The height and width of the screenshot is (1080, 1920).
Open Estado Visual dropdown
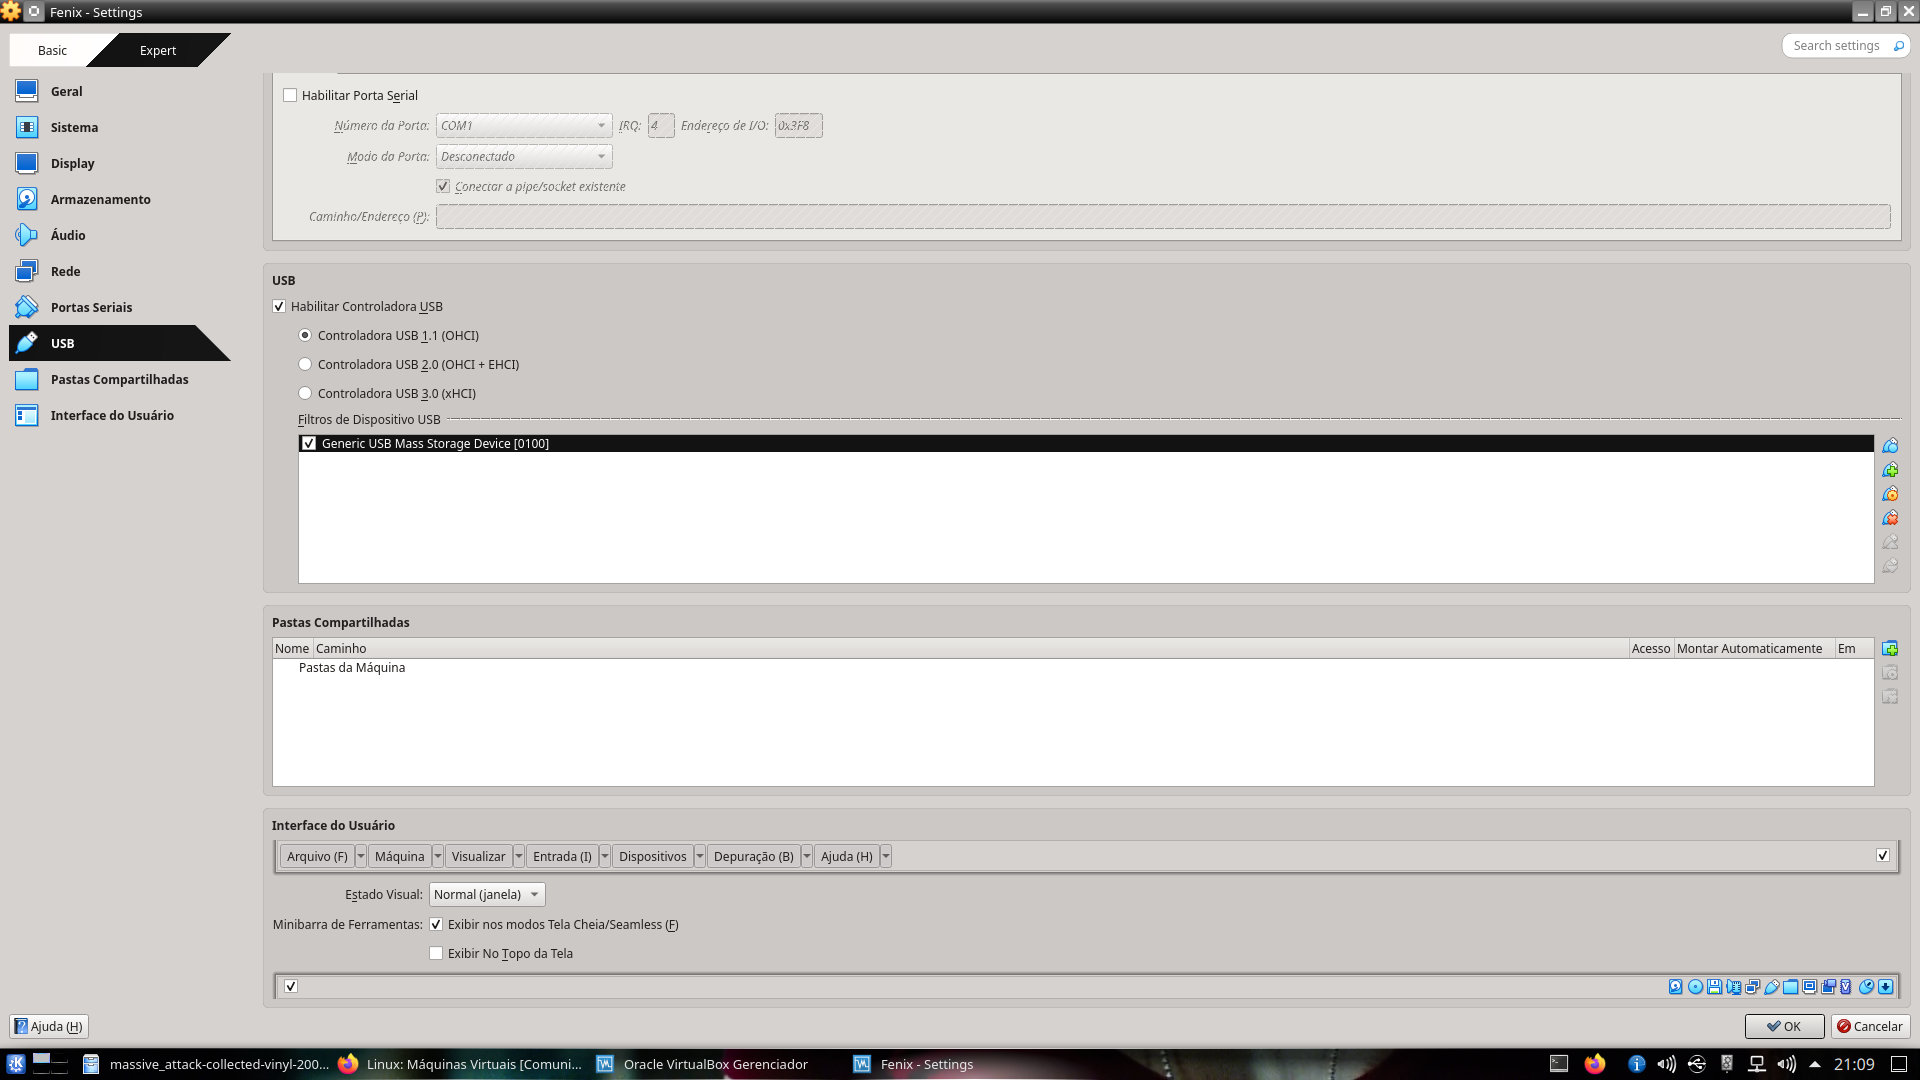click(487, 894)
